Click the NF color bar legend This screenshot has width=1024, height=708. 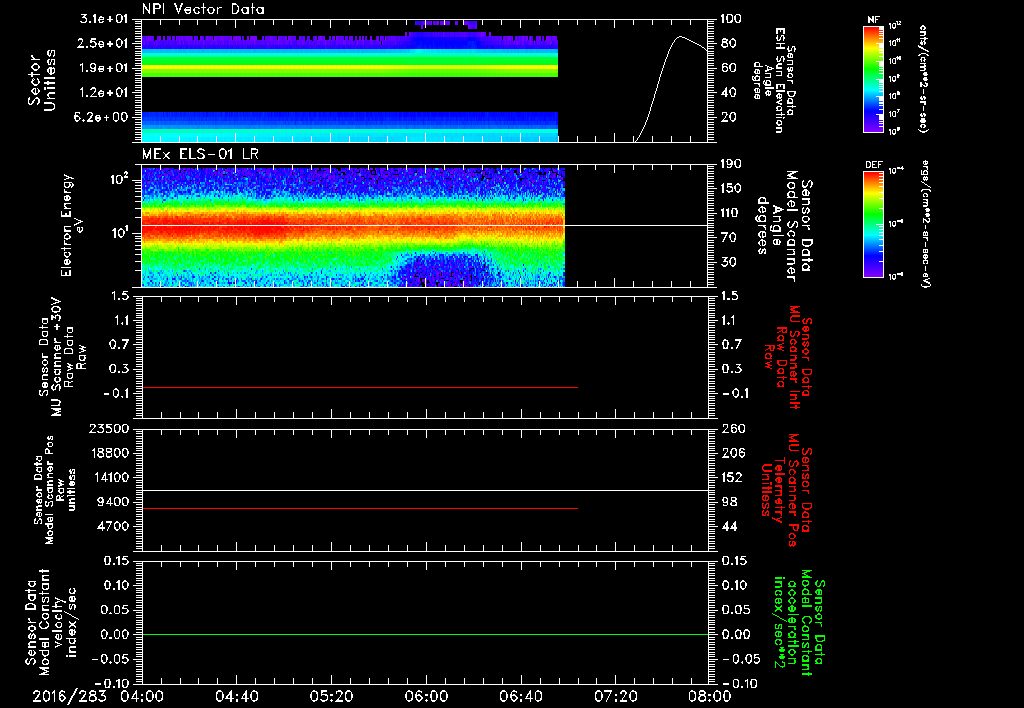(874, 78)
